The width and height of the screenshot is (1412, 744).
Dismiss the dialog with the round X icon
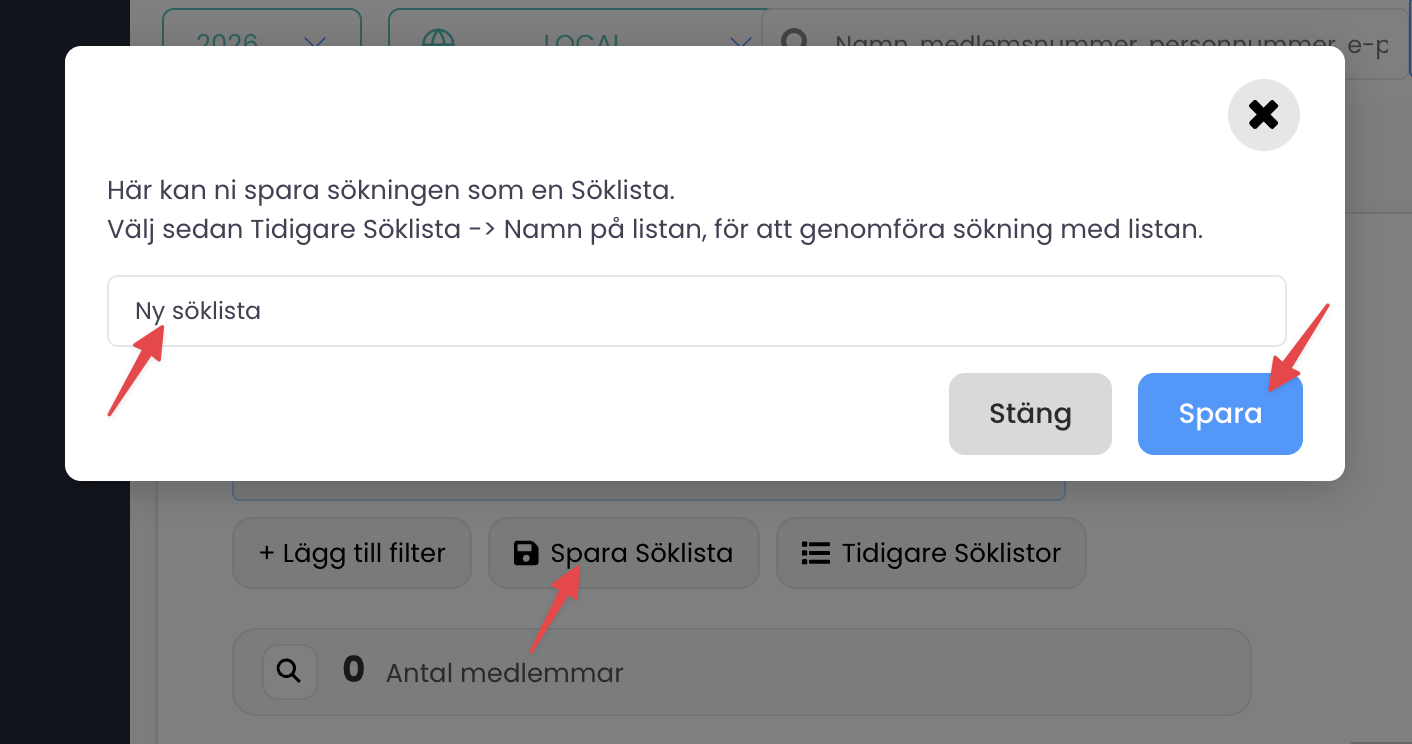[1263, 115]
